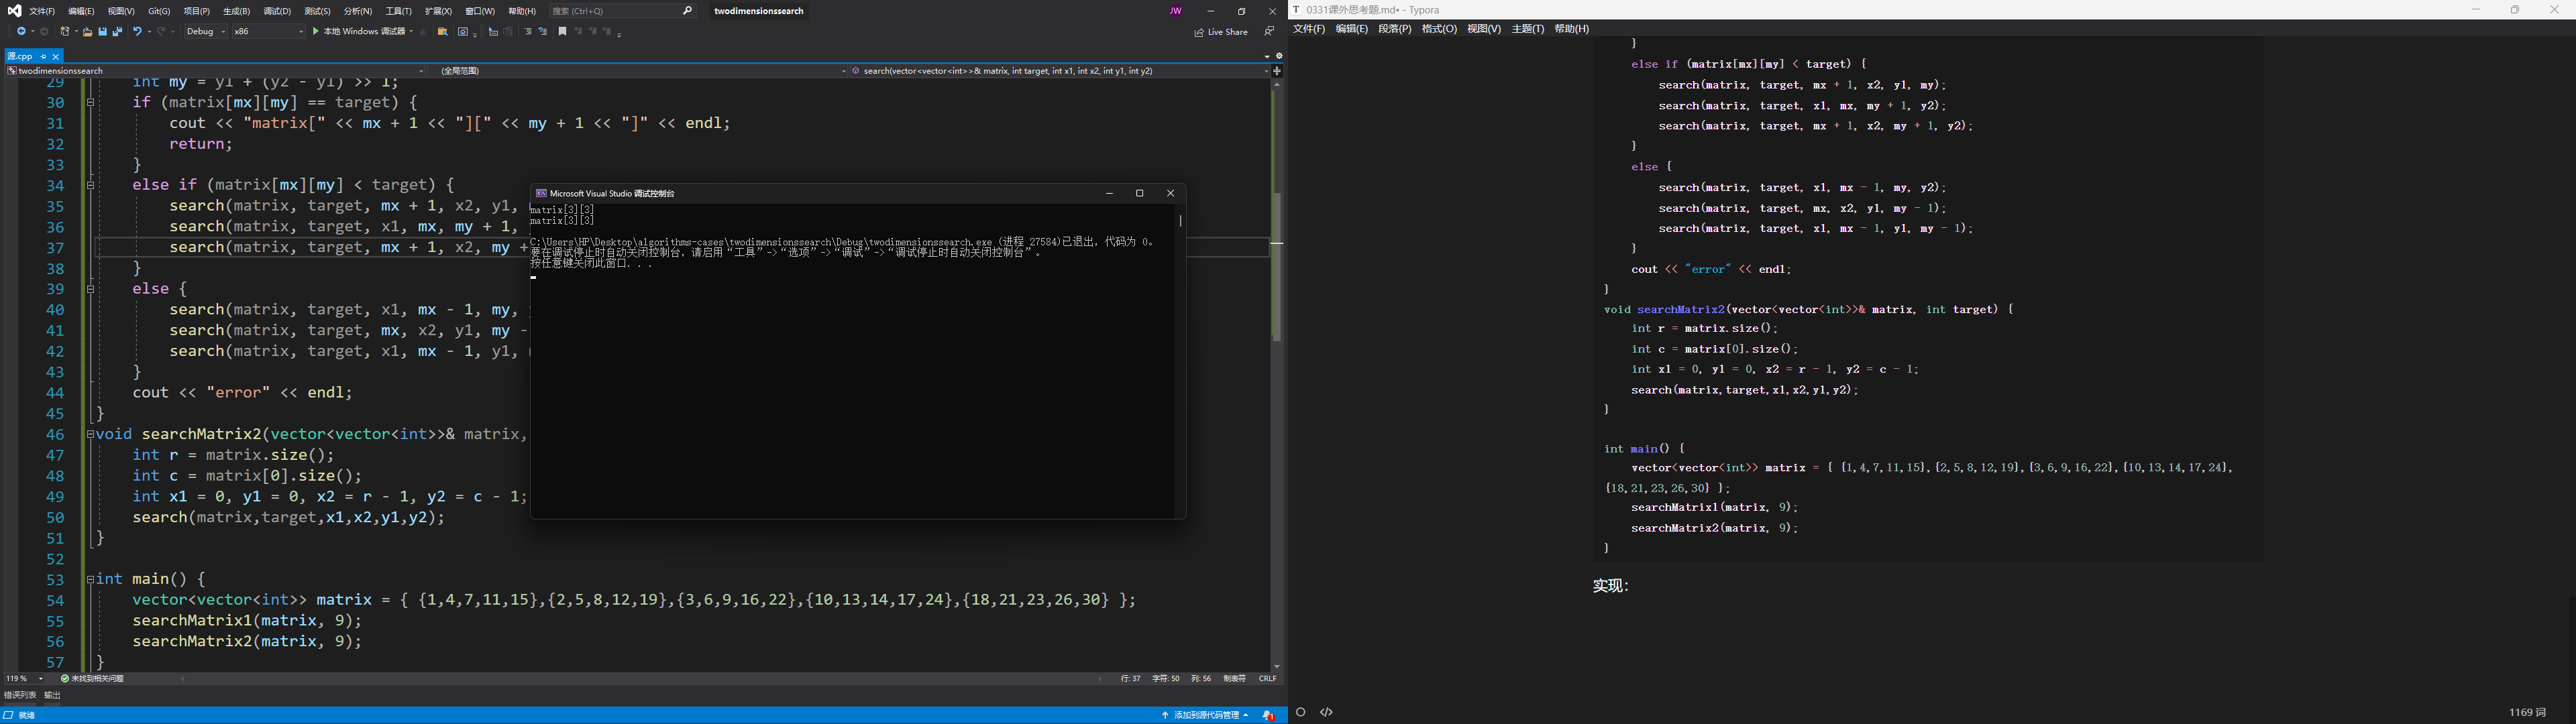This screenshot has width=2576, height=724.
Task: Toggle source code mode in Typora
Action: point(1327,712)
